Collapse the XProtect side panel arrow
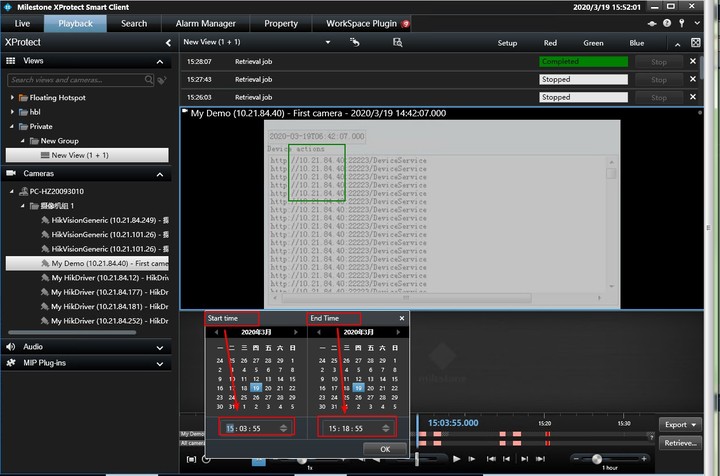This screenshot has width=720, height=476. pyautogui.click(x=168, y=43)
